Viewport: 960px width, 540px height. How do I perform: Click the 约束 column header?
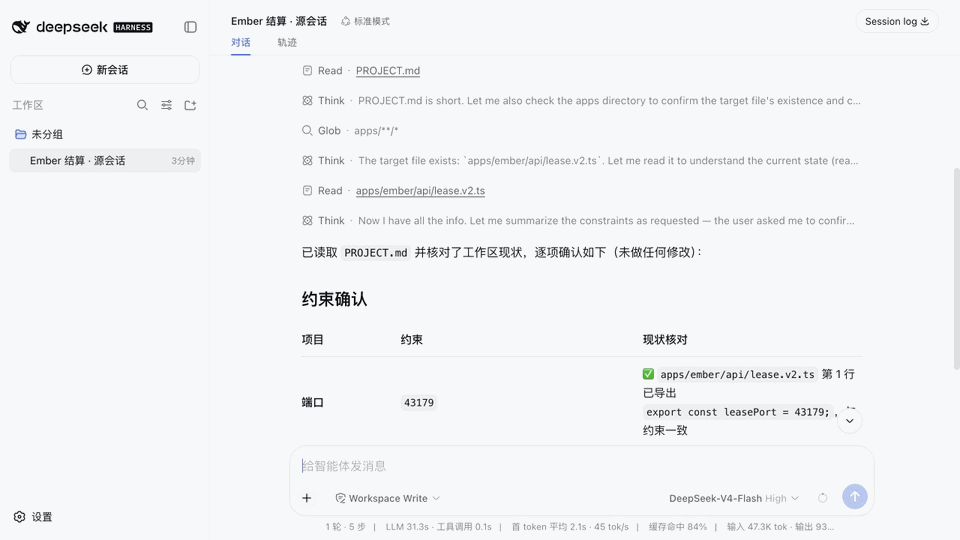coord(411,340)
